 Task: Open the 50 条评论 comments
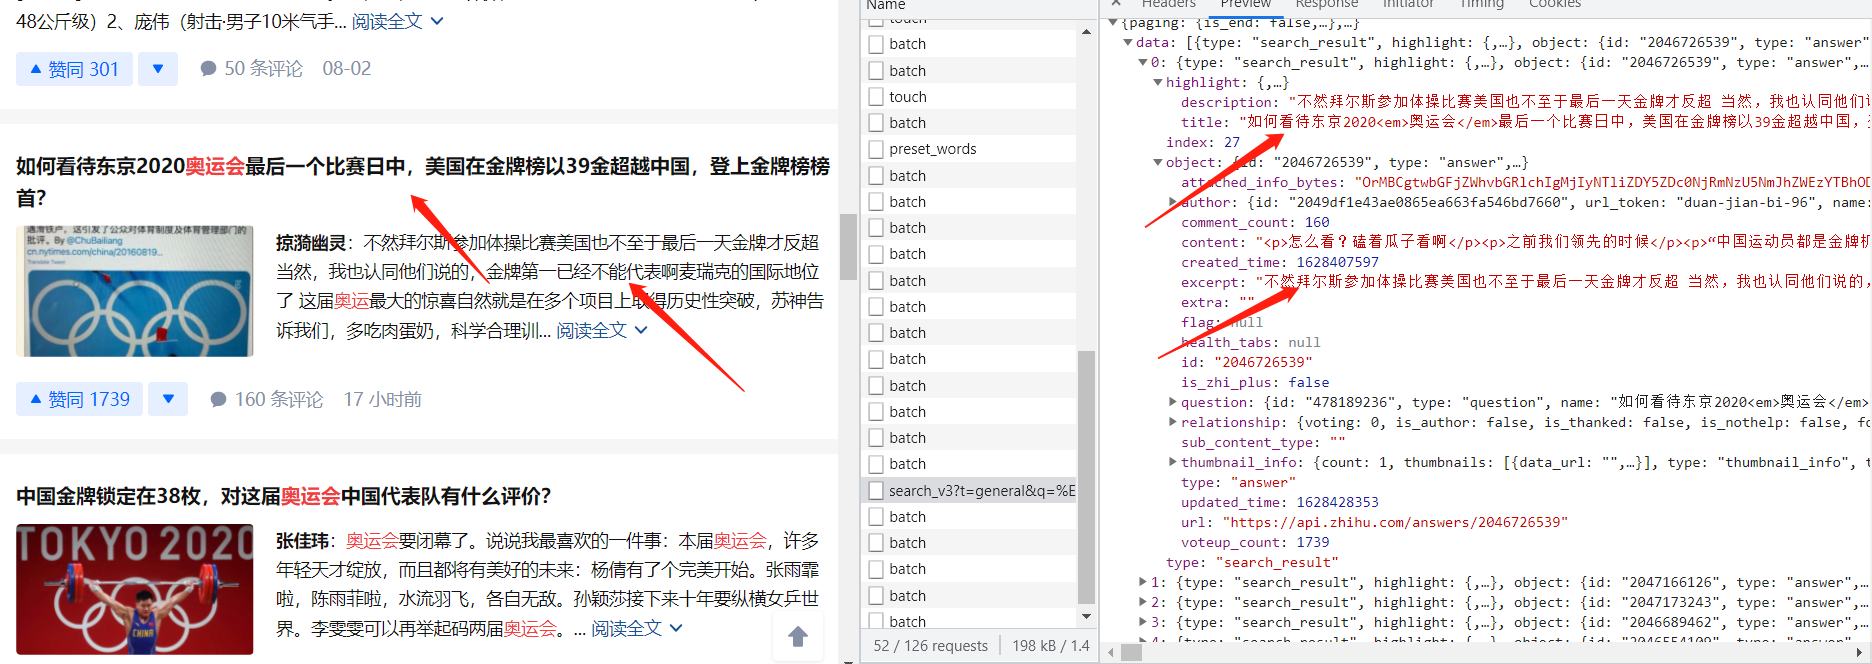251,69
